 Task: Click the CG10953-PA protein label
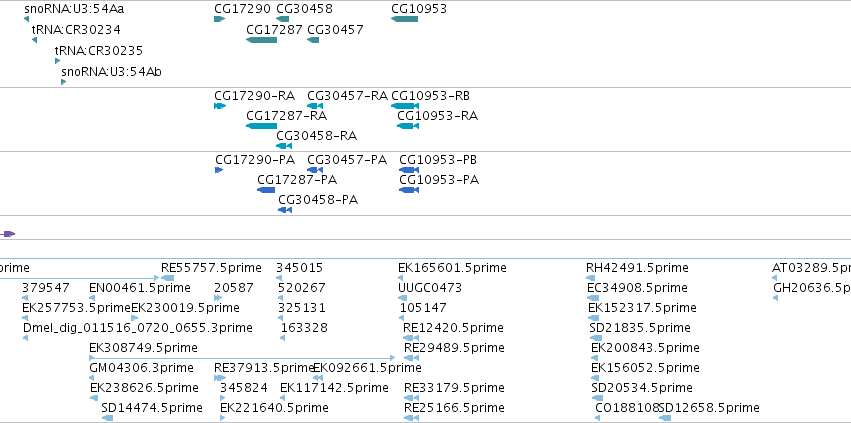click(439, 180)
